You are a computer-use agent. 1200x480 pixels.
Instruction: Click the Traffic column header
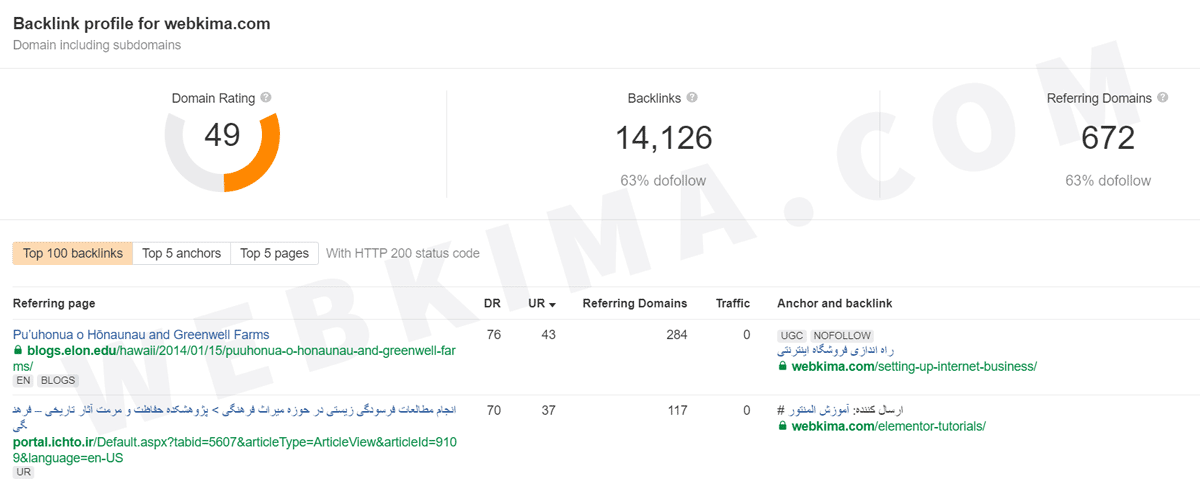click(x=733, y=303)
